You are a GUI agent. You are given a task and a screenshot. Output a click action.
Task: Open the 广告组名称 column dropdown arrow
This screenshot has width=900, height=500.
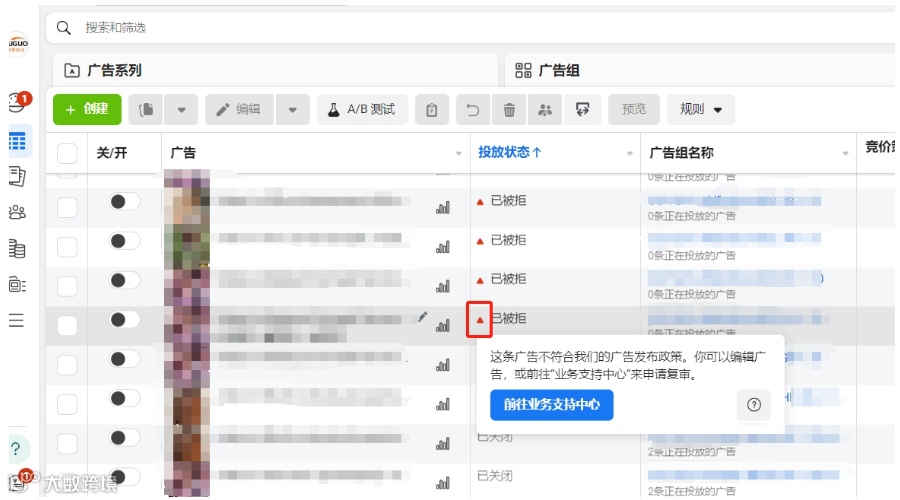845,153
